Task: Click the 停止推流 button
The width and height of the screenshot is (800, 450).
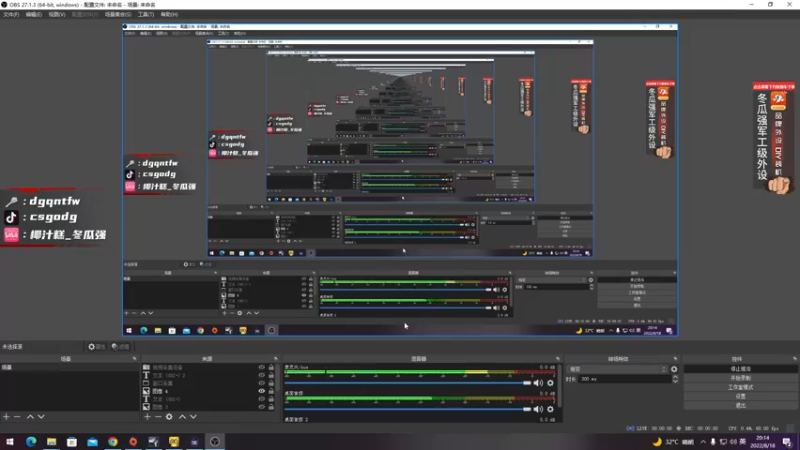Action: 740,368
